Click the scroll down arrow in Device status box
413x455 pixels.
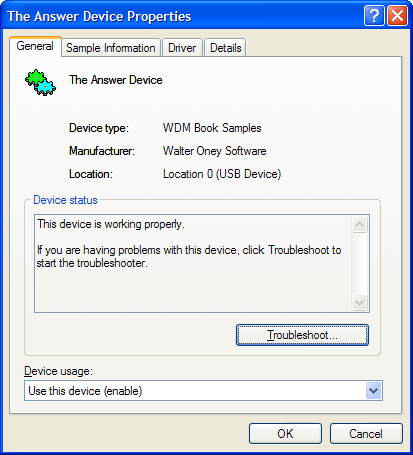359,303
